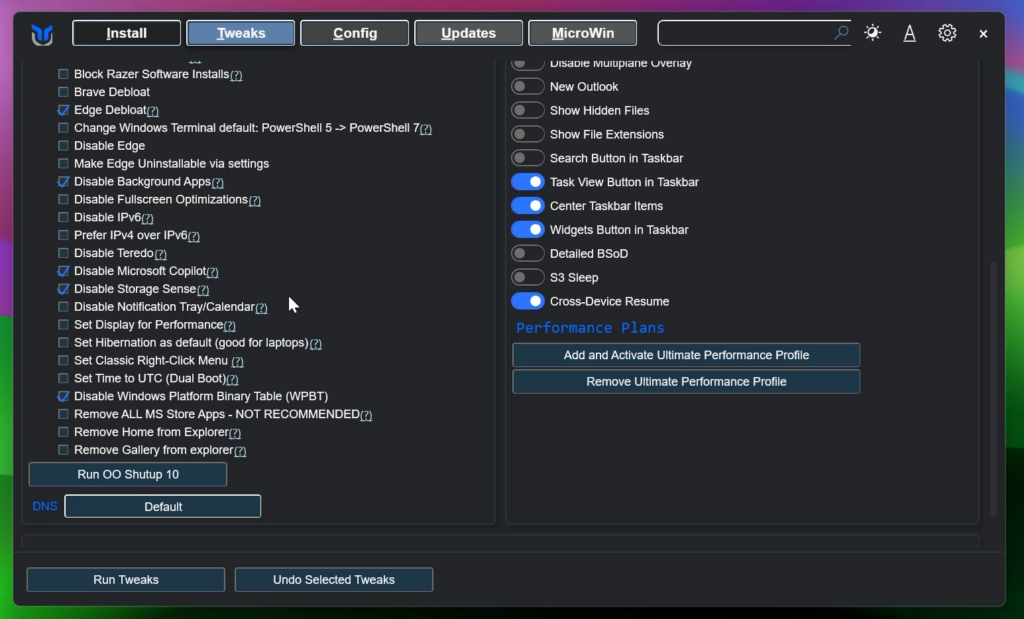Click Add and Activate Ultimate Performance Profile
The image size is (1024, 619).
point(686,355)
